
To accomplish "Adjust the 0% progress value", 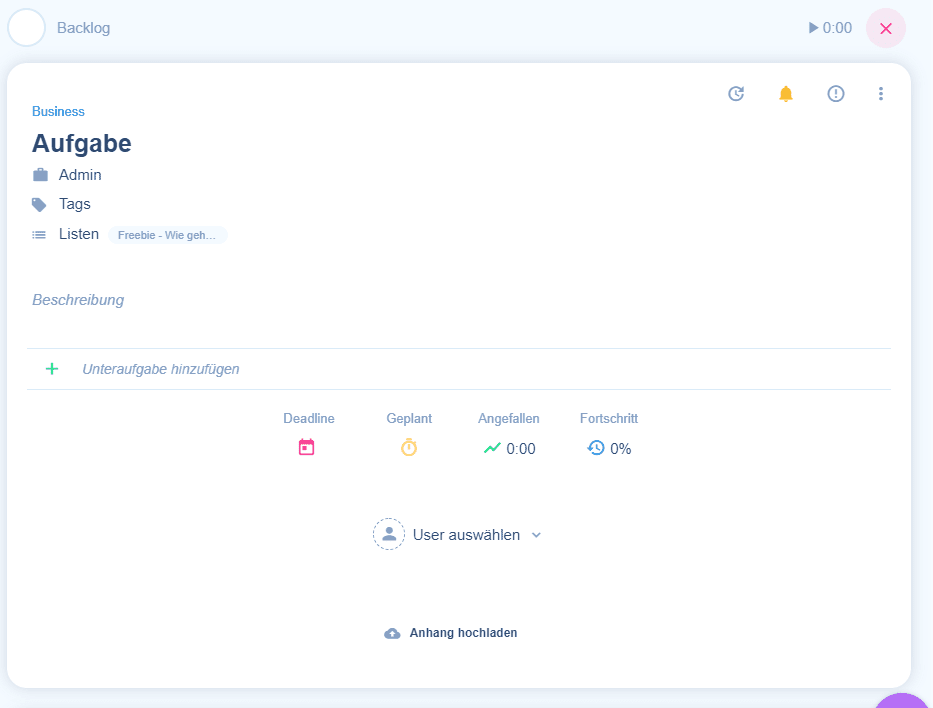I will click(x=621, y=449).
